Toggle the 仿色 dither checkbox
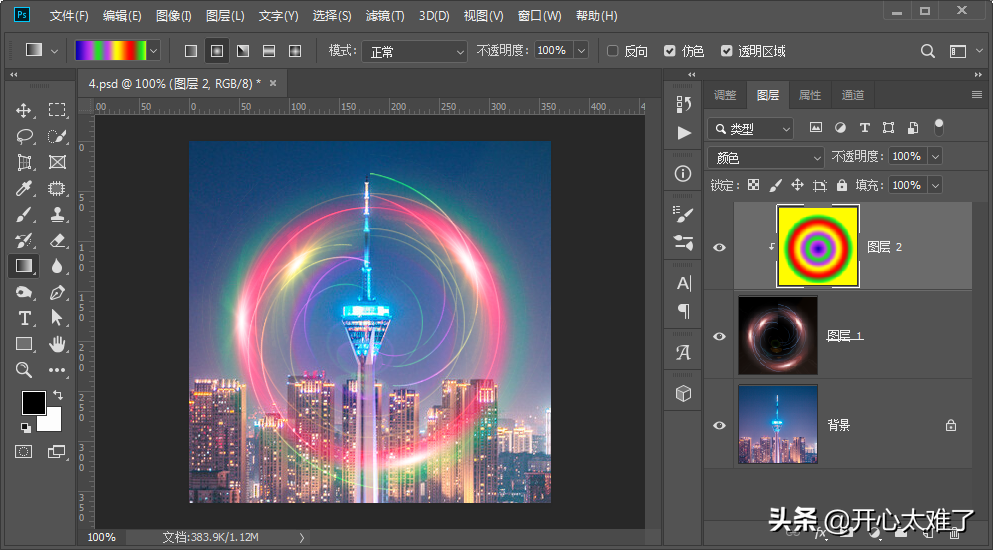 (x=669, y=51)
